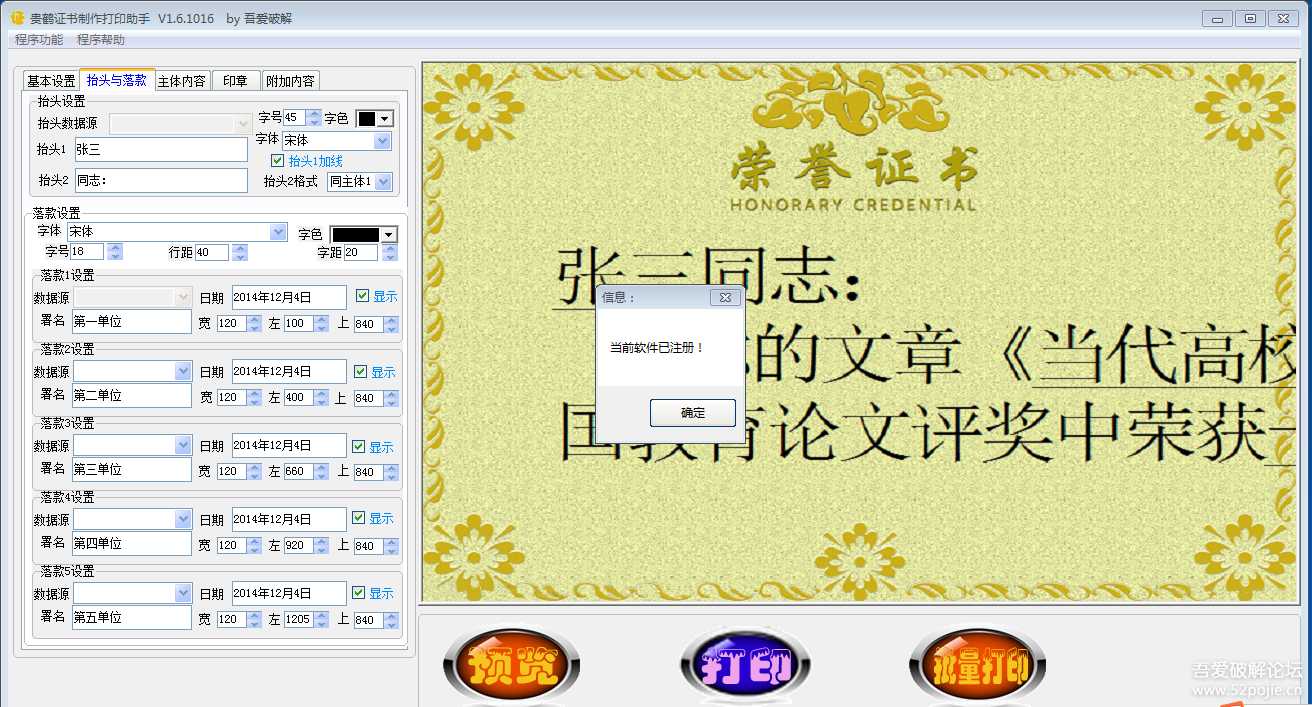Click the 抬头1 text field
The height and width of the screenshot is (707, 1312).
click(x=161, y=149)
